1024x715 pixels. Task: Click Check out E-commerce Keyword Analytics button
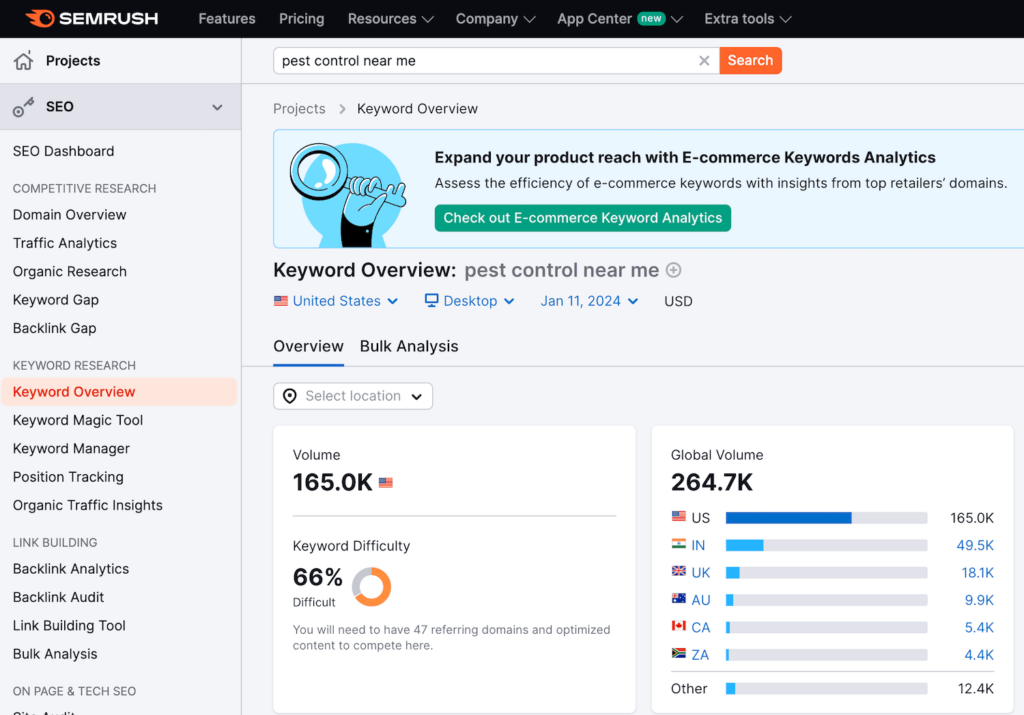tap(583, 218)
